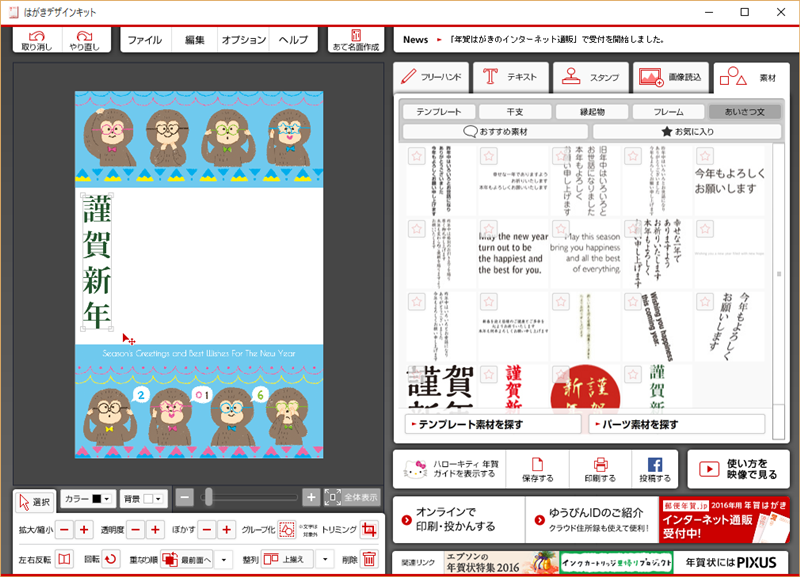
Task: Click the やり直し (redo) icon
Action: (87, 40)
